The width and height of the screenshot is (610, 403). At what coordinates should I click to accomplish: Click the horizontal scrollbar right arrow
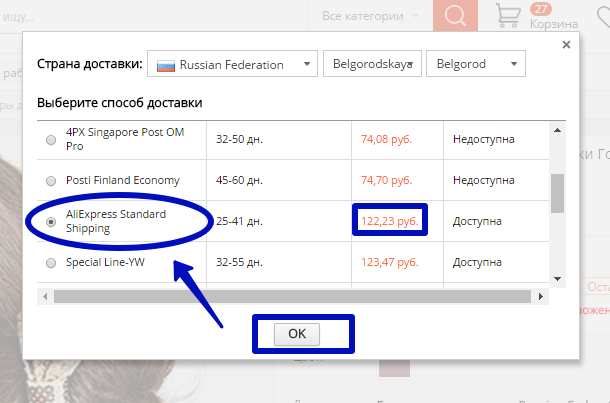[x=541, y=296]
